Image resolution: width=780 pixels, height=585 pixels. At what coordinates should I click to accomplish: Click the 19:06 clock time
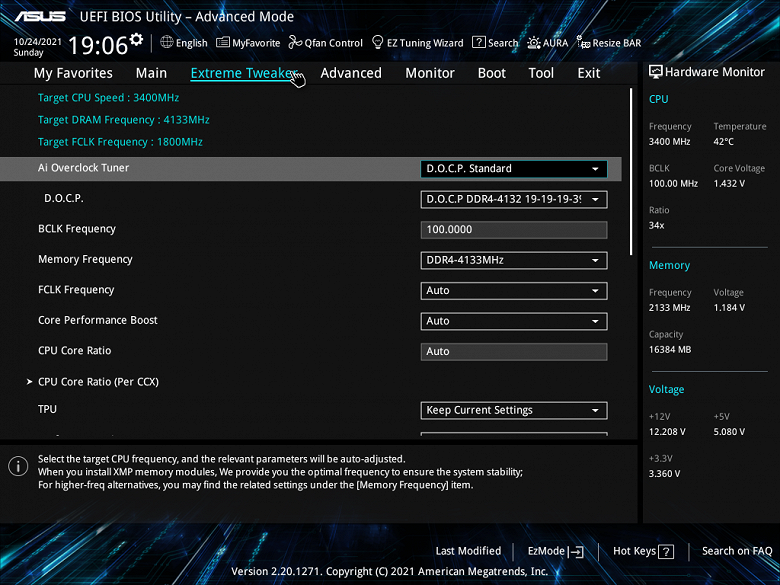pyautogui.click(x=98, y=45)
